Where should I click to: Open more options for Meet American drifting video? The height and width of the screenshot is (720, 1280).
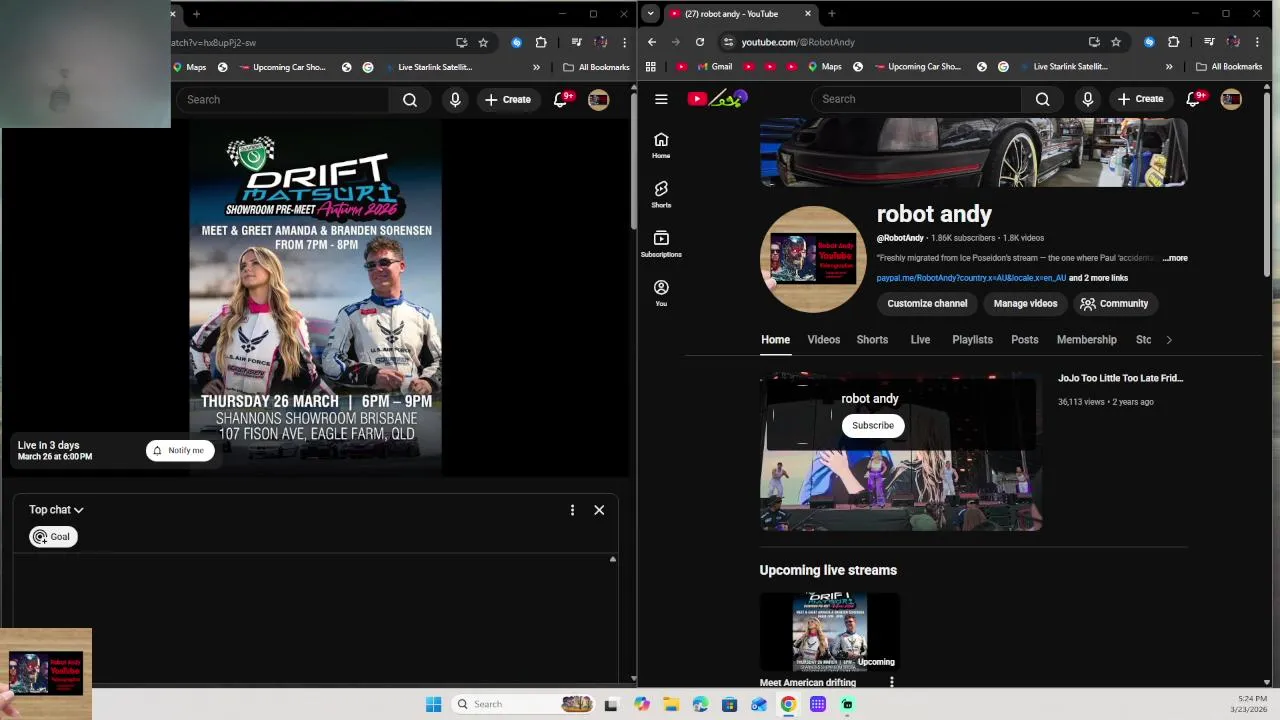point(891,682)
